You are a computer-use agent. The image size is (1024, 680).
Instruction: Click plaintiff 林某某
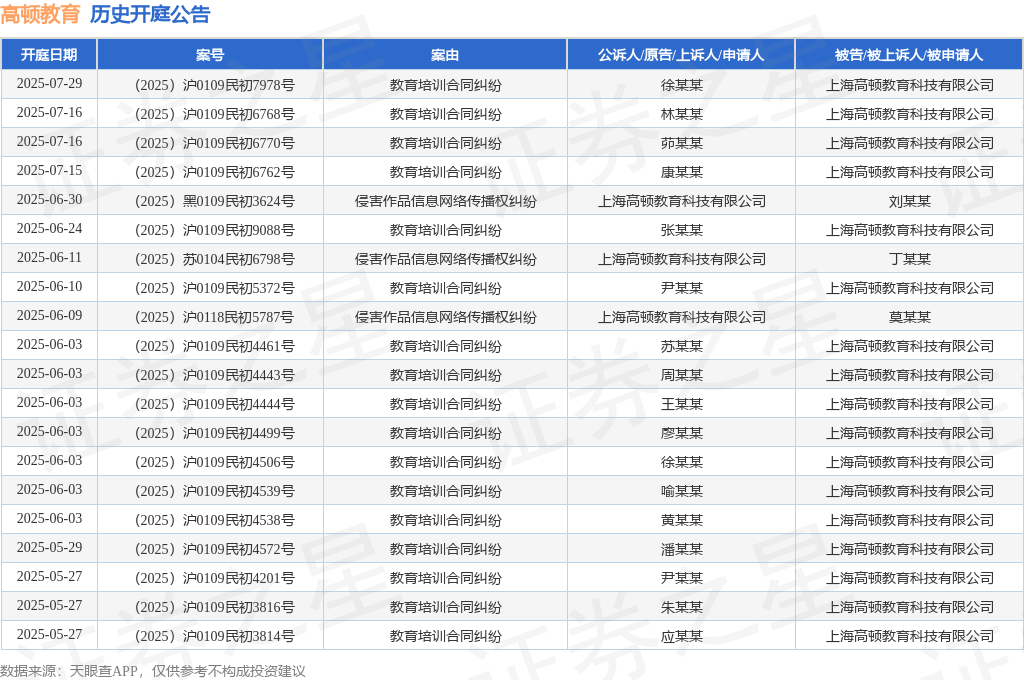[x=682, y=114]
